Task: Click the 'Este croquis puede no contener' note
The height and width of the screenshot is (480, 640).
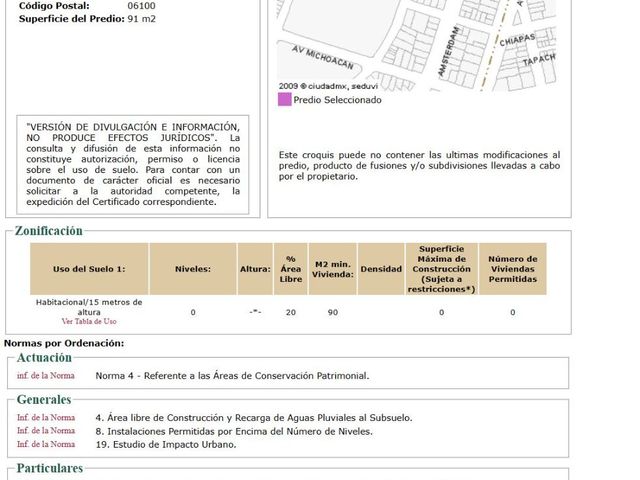Action: point(419,165)
